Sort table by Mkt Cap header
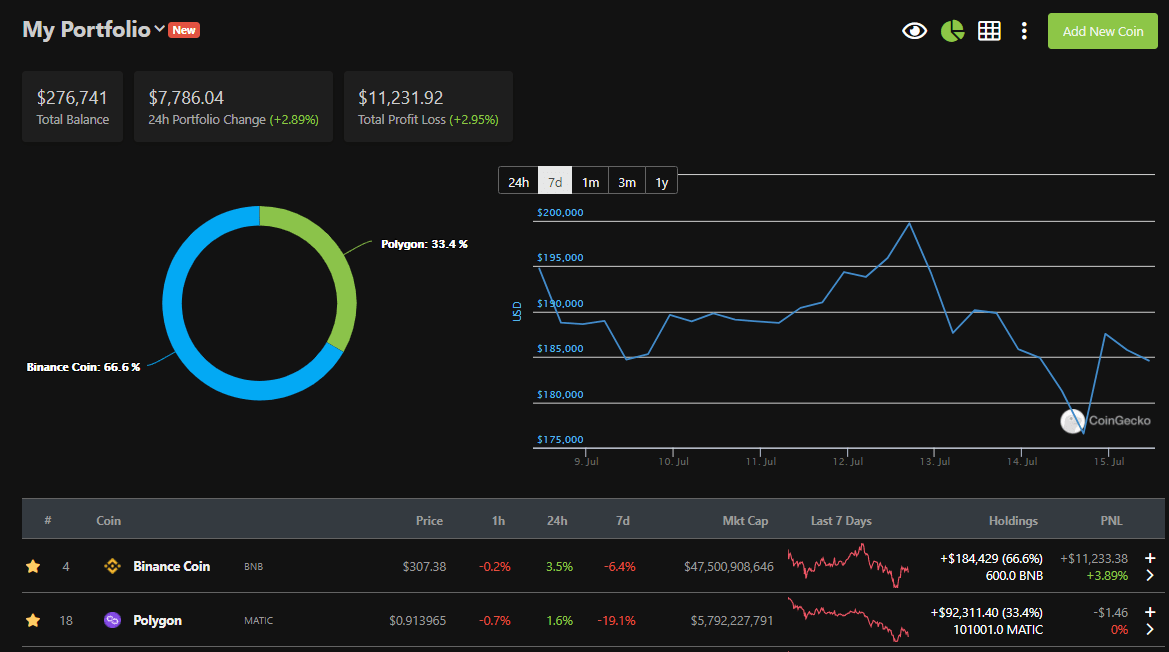 [745, 521]
